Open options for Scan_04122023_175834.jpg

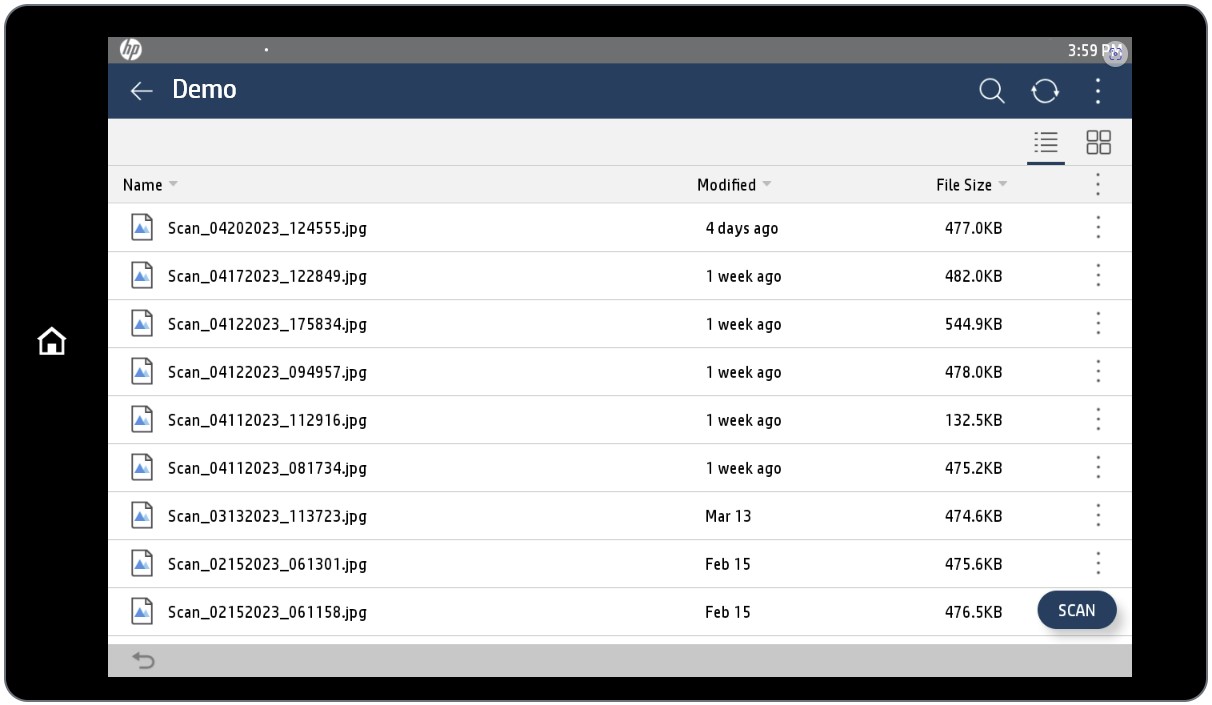[x=1098, y=324]
